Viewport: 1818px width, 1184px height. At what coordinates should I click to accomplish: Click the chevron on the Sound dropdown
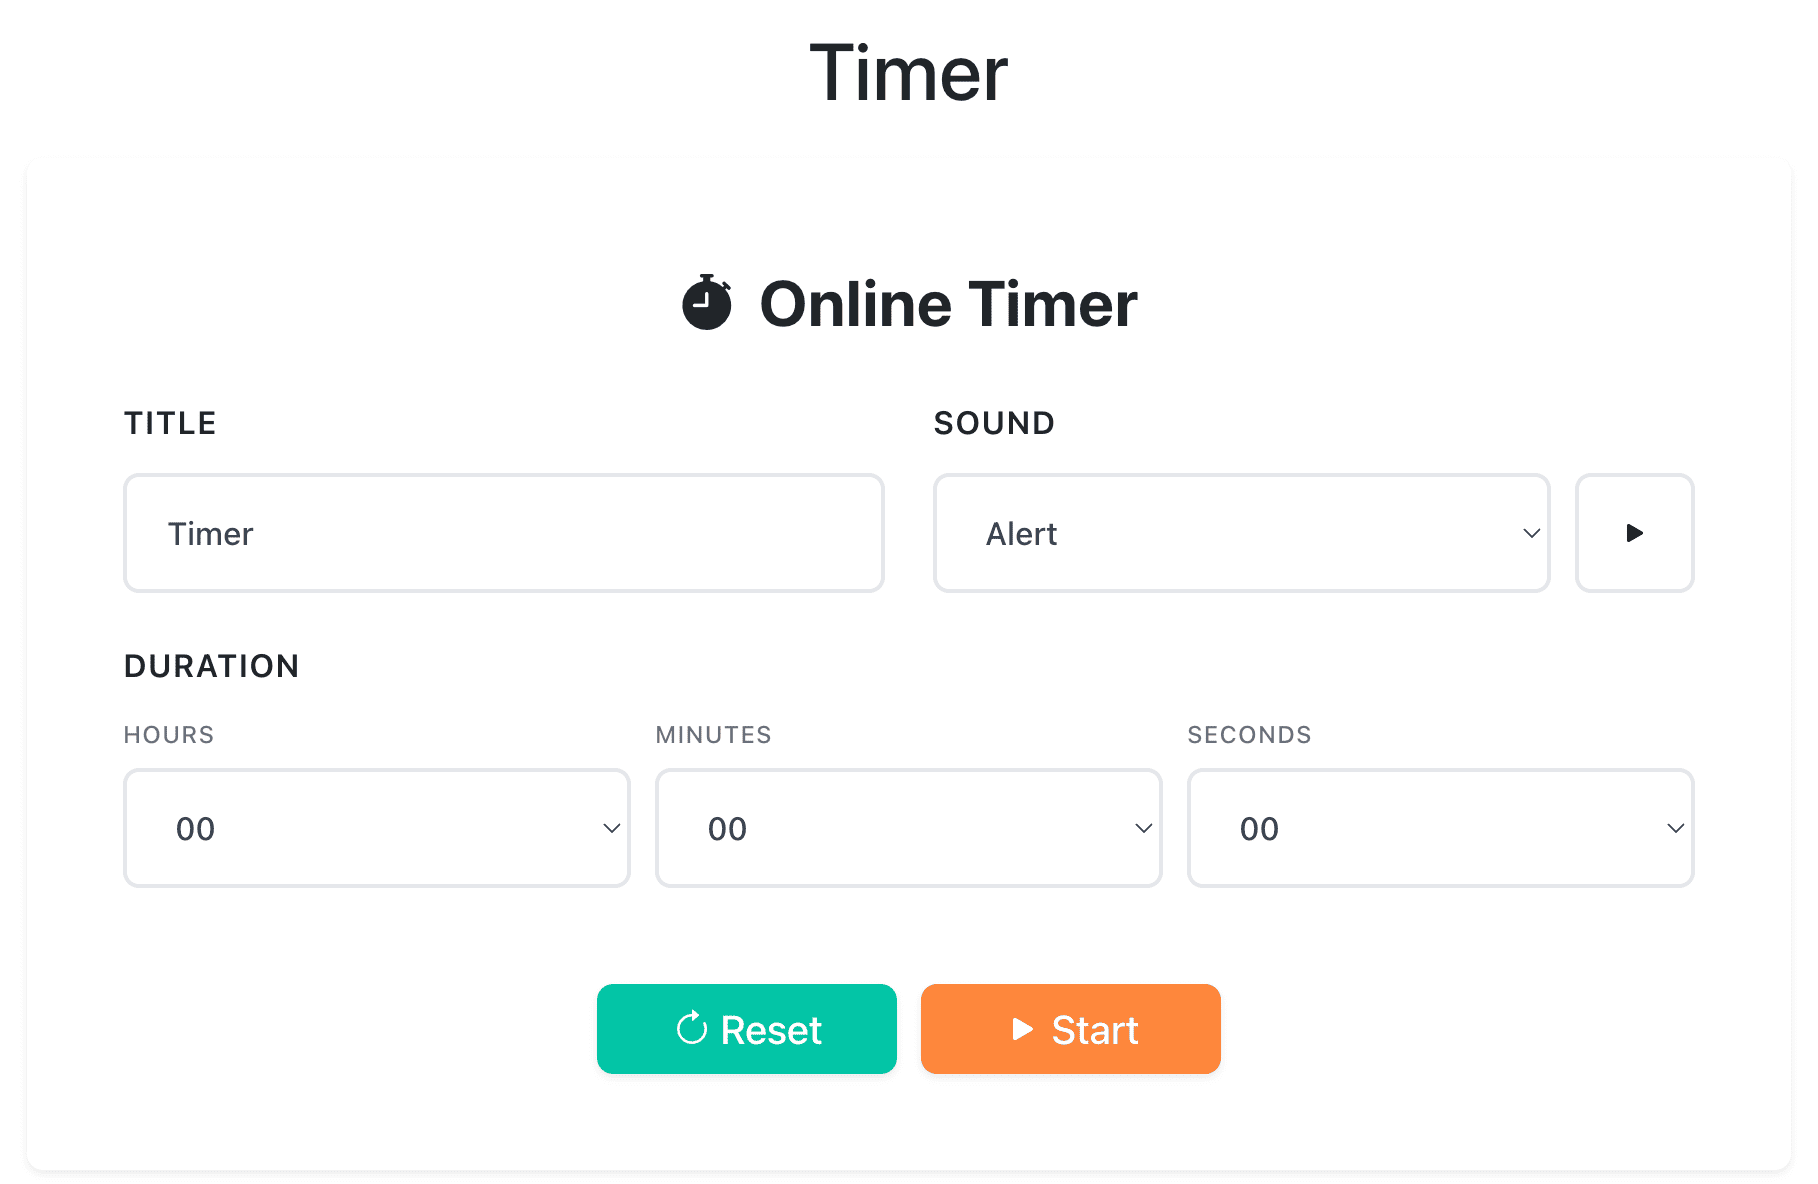coord(1530,533)
